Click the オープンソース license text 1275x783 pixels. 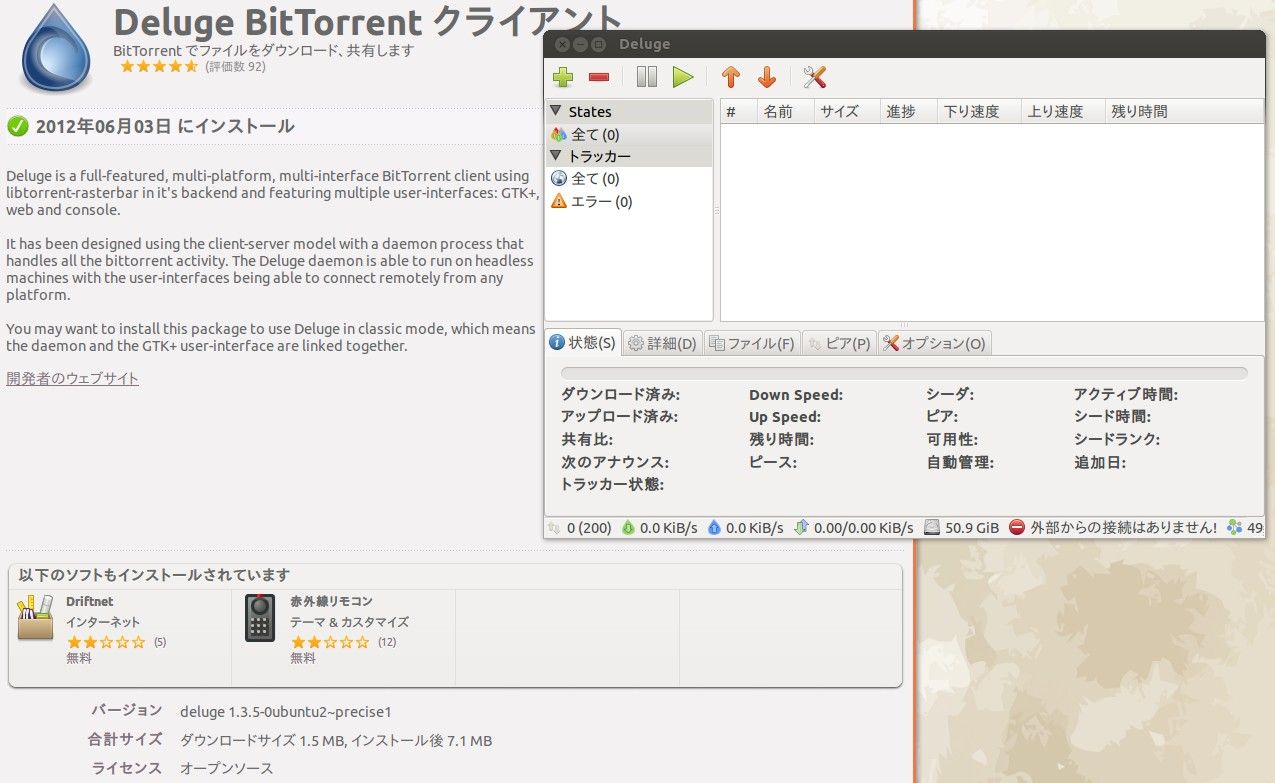[226, 768]
